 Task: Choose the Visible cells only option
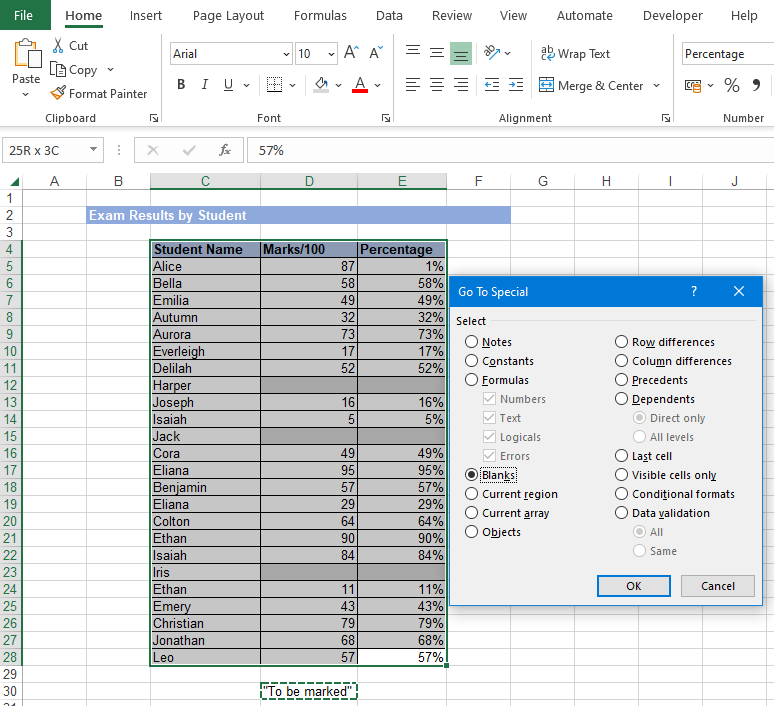(x=622, y=475)
